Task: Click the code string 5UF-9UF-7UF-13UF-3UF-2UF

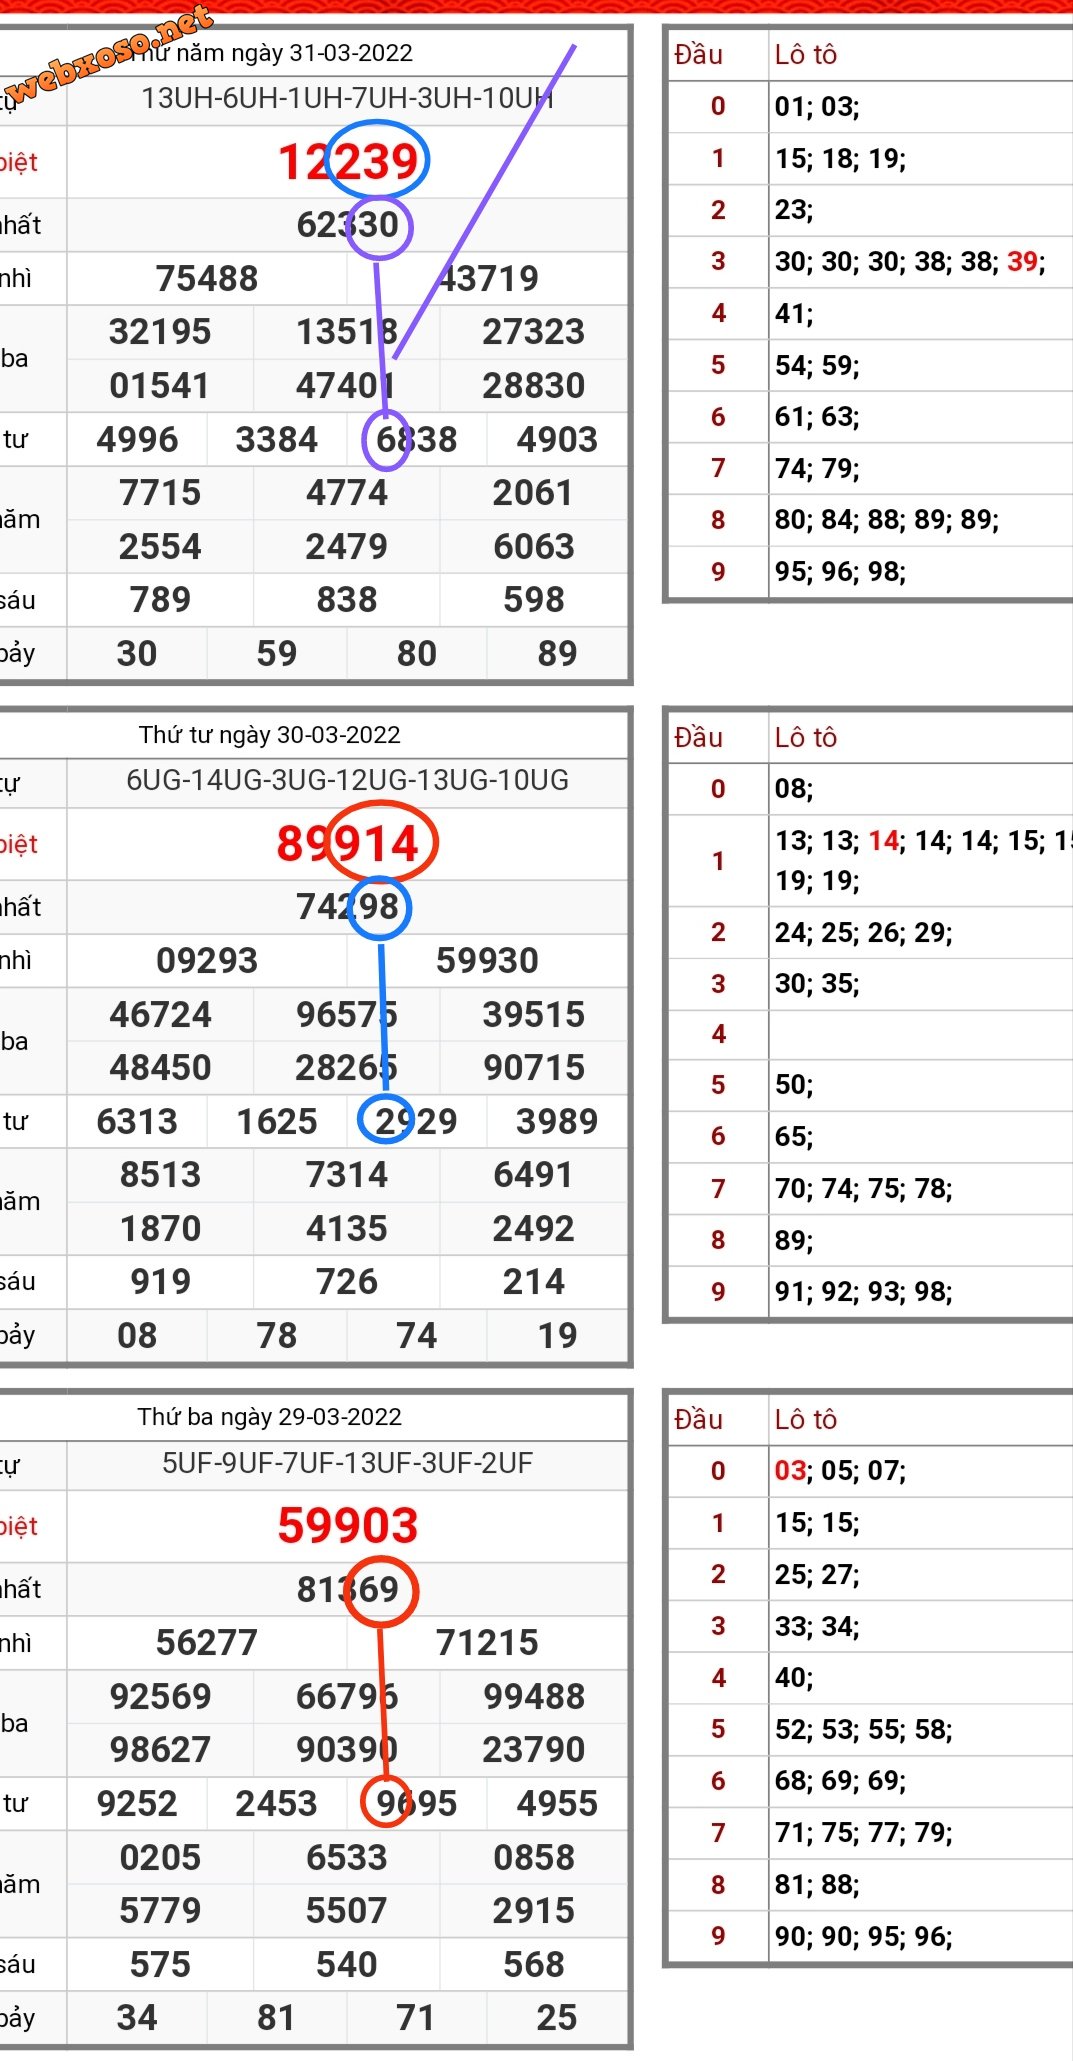Action: tap(347, 1463)
